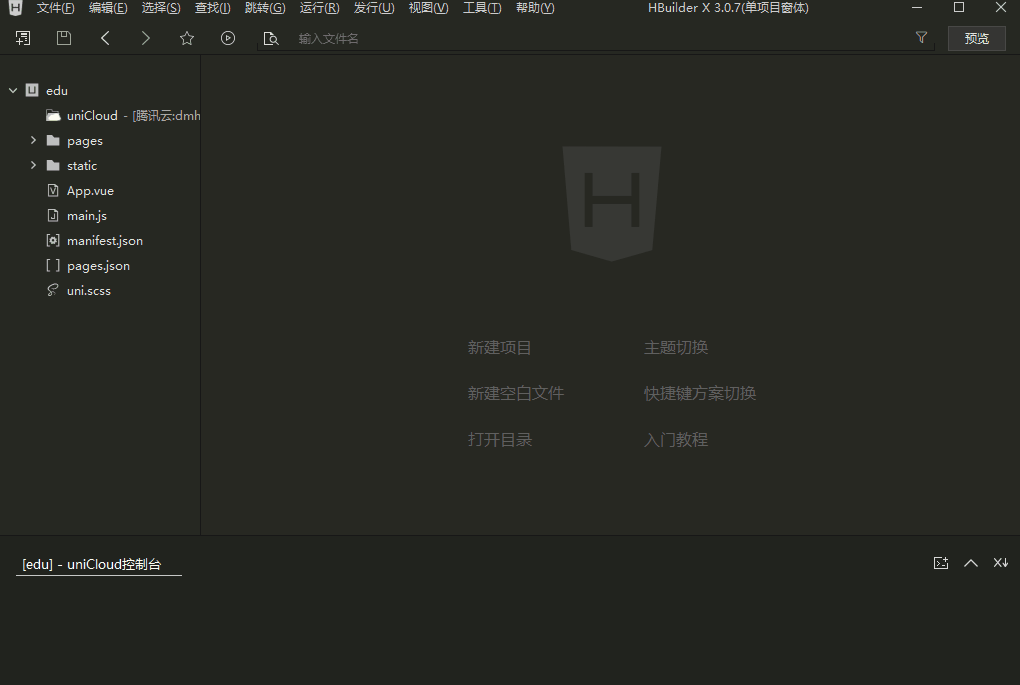Click the close console X icon
The height and width of the screenshot is (685, 1020).
[1000, 563]
